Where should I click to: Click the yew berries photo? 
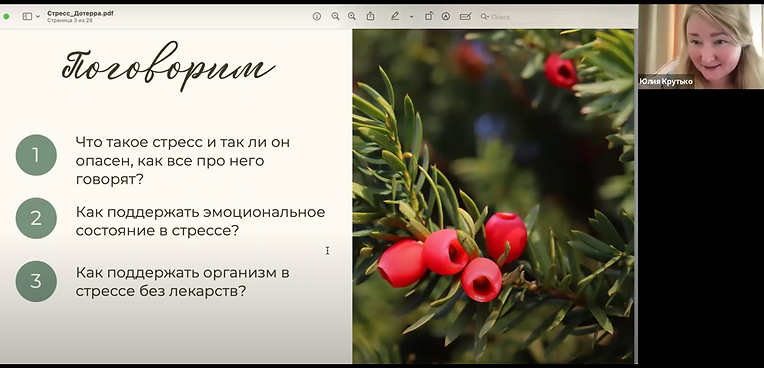coord(494,196)
